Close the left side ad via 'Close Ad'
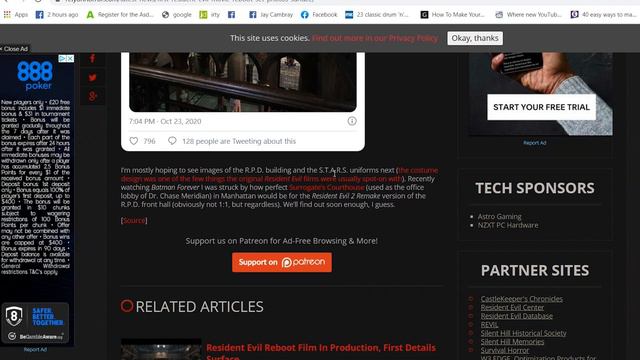 click(14, 49)
